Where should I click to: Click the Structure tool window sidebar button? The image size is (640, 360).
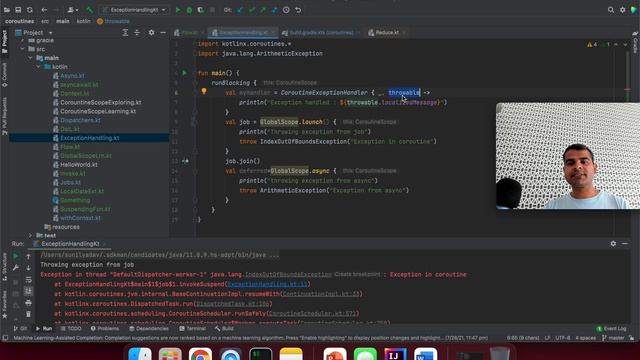click(4, 266)
